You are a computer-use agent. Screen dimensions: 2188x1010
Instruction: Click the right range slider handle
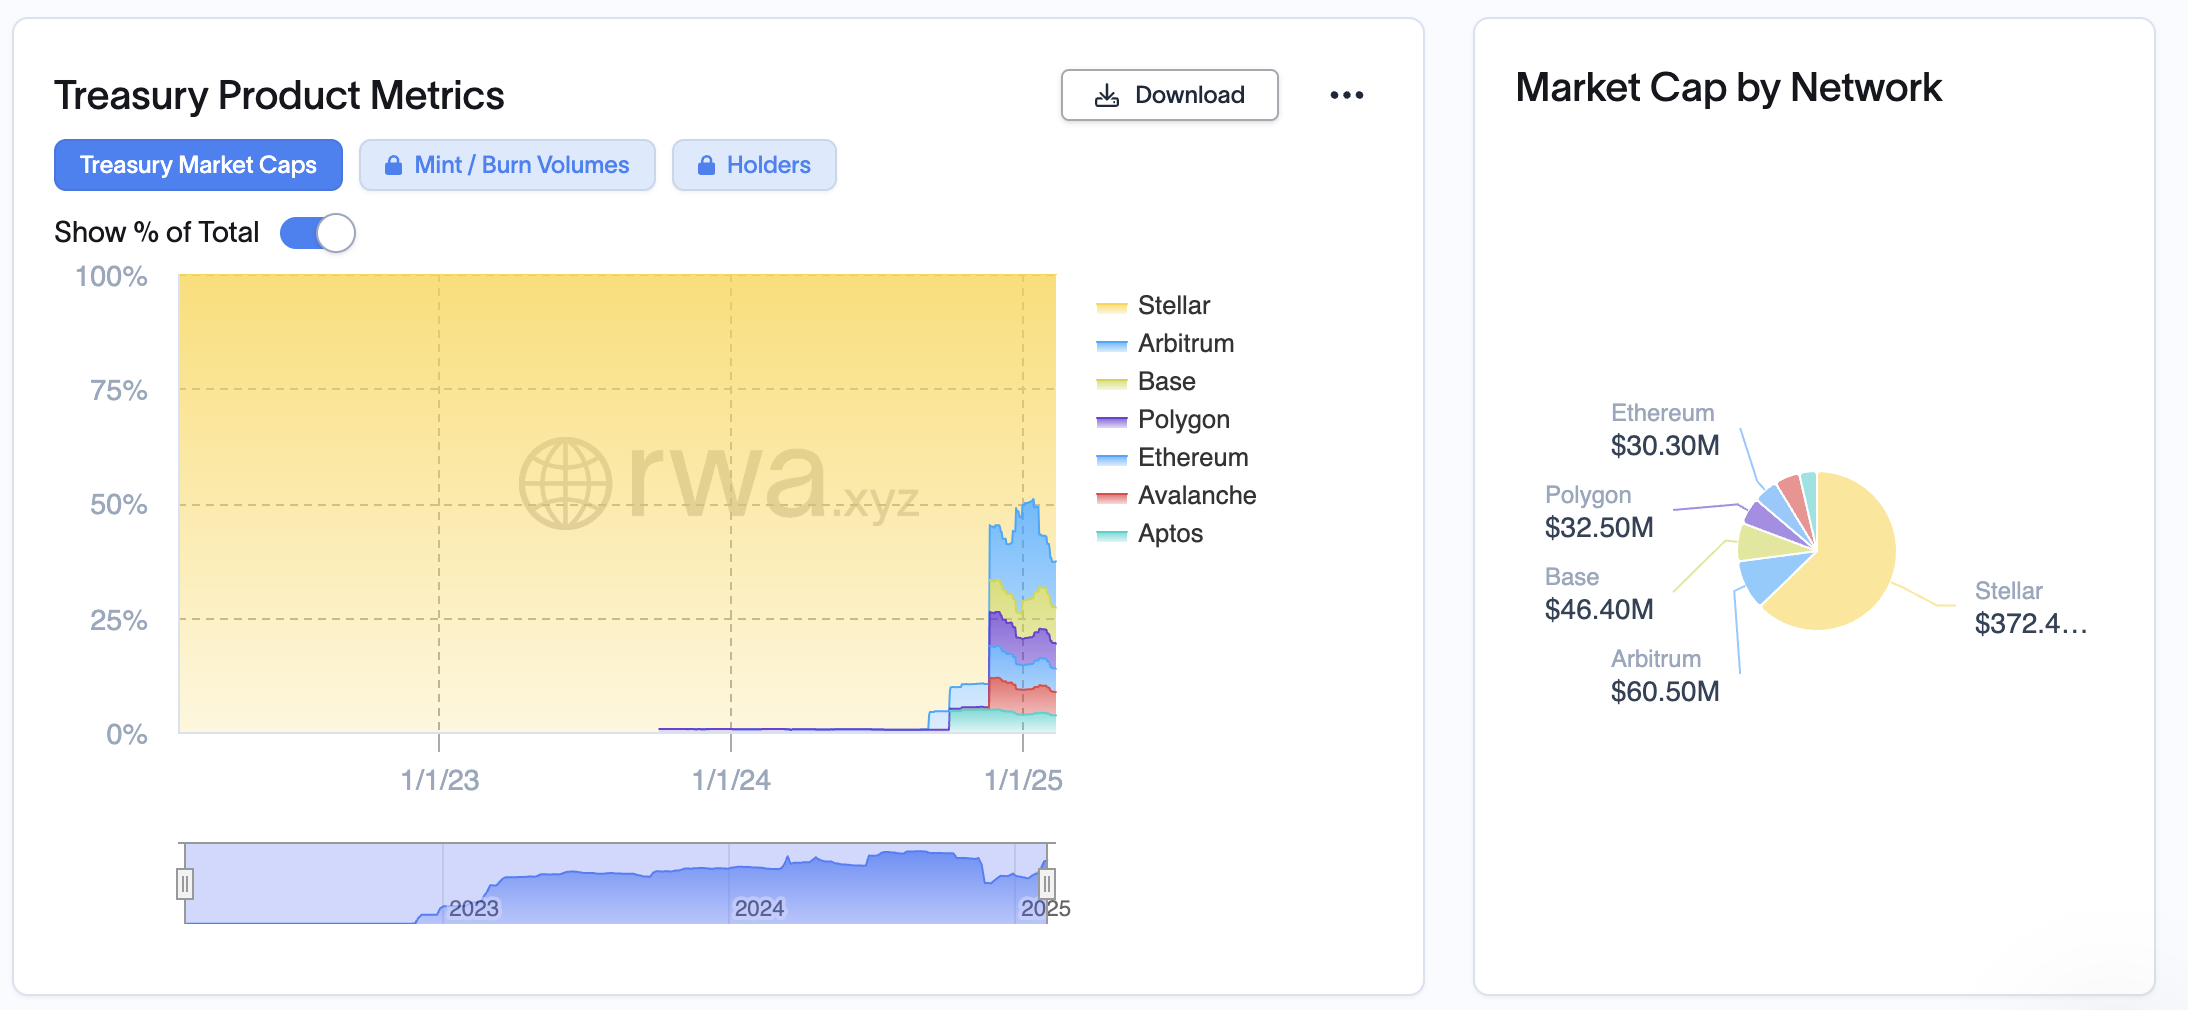[x=1046, y=884]
